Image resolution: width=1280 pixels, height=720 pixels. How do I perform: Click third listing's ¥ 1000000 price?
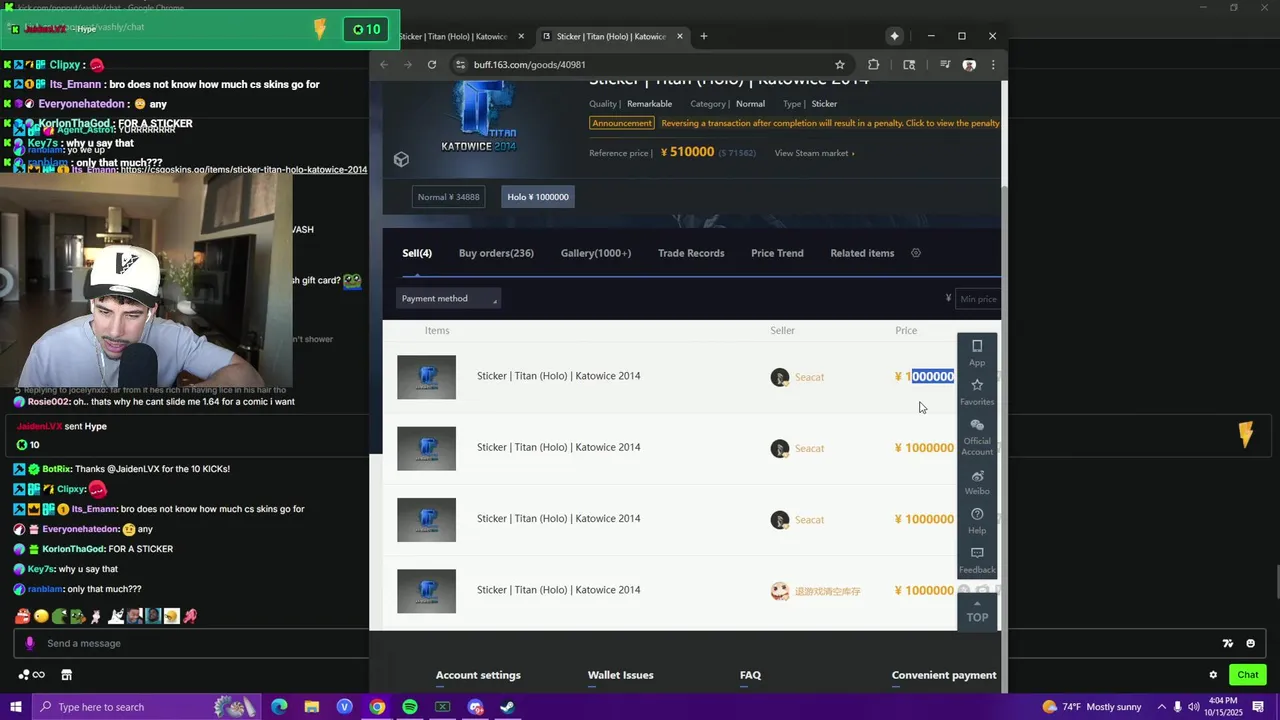coord(924,519)
